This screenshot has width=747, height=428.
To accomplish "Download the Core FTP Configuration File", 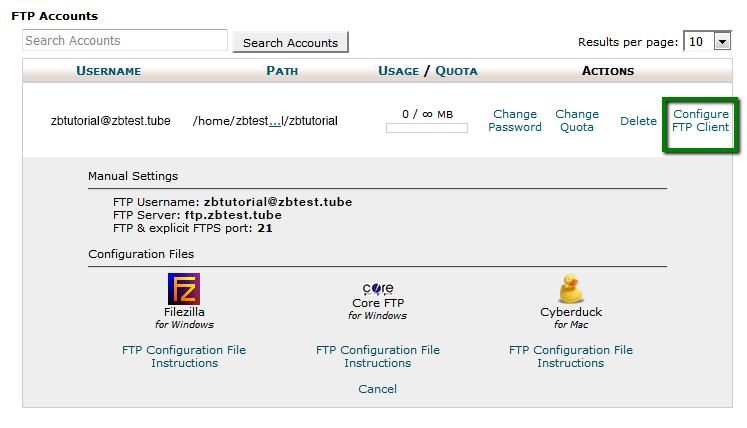I will coord(378,350).
